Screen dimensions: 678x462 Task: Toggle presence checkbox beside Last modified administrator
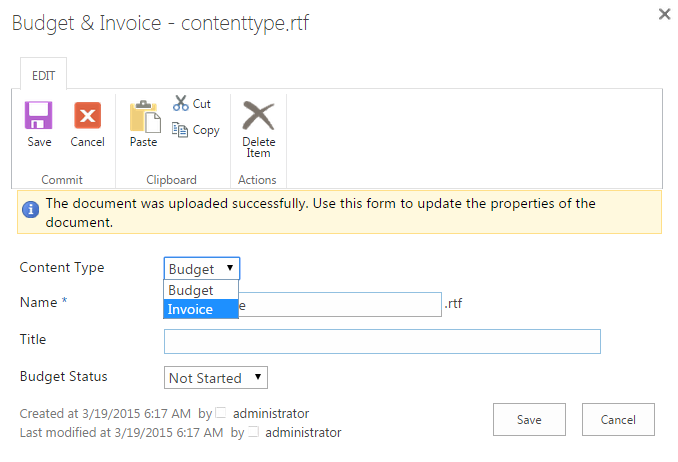(x=253, y=433)
